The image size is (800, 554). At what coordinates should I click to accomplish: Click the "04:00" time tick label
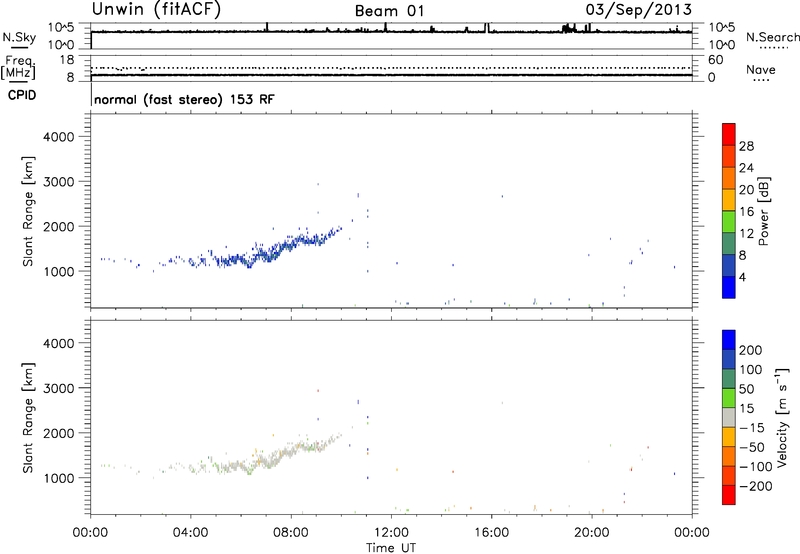191,533
